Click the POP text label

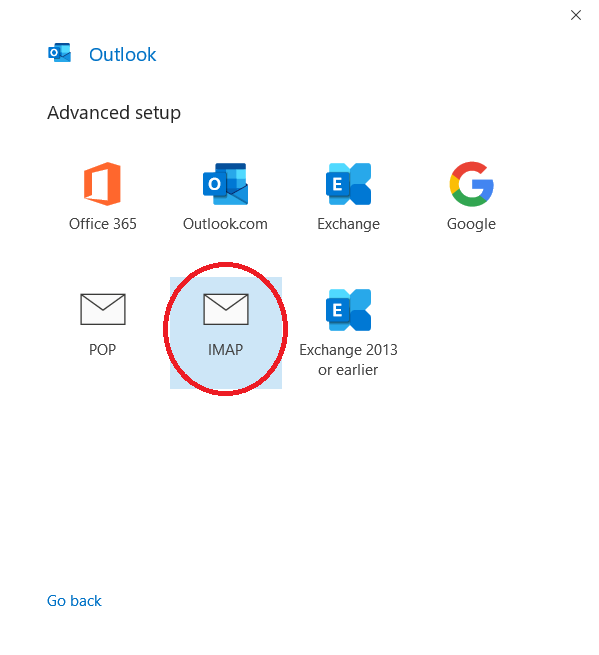(102, 350)
